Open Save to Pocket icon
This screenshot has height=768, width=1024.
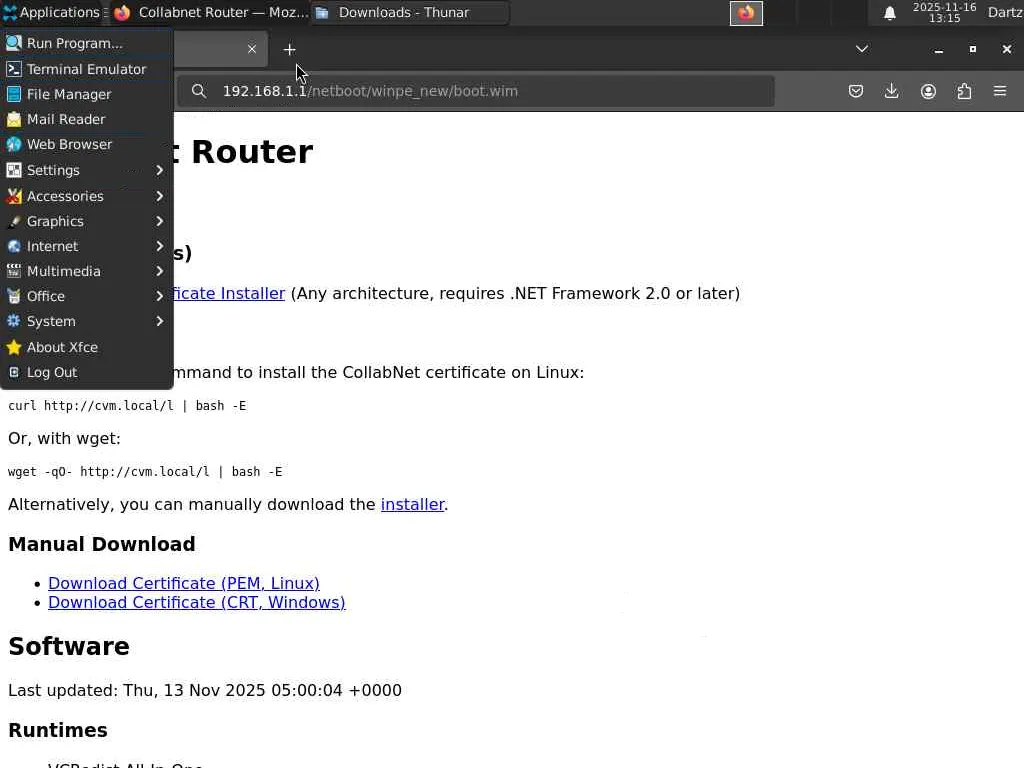pyautogui.click(x=856, y=91)
